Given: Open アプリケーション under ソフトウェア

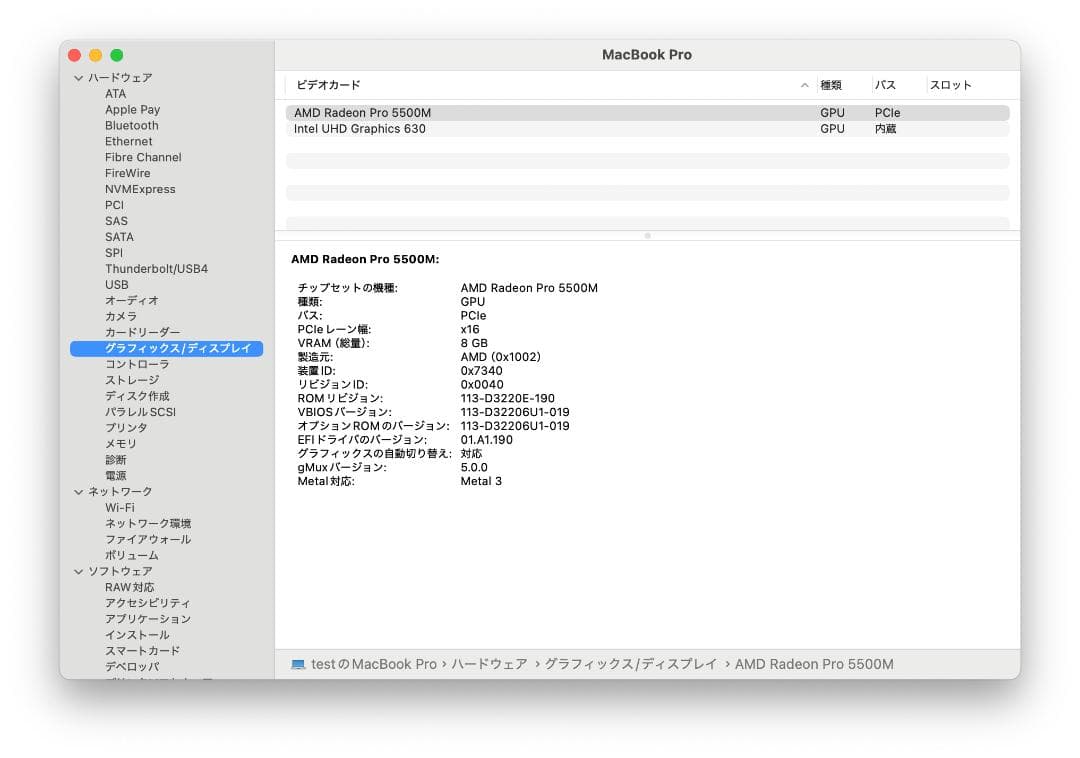Looking at the screenshot, I should pos(146,619).
